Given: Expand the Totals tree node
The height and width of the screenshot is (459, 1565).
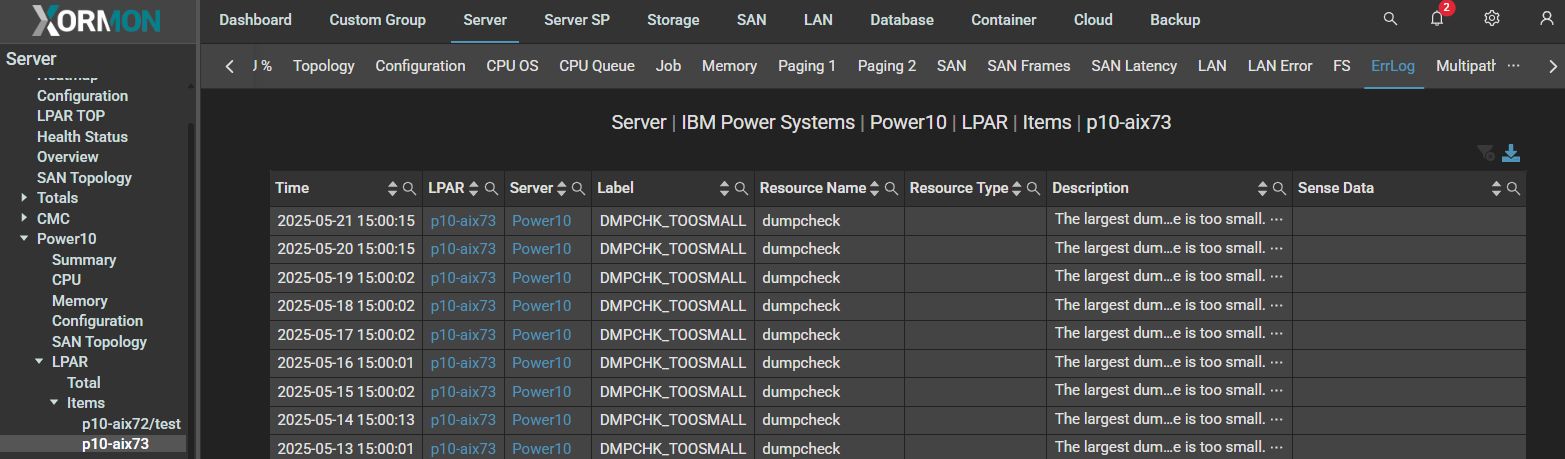Looking at the screenshot, I should pyautogui.click(x=24, y=198).
